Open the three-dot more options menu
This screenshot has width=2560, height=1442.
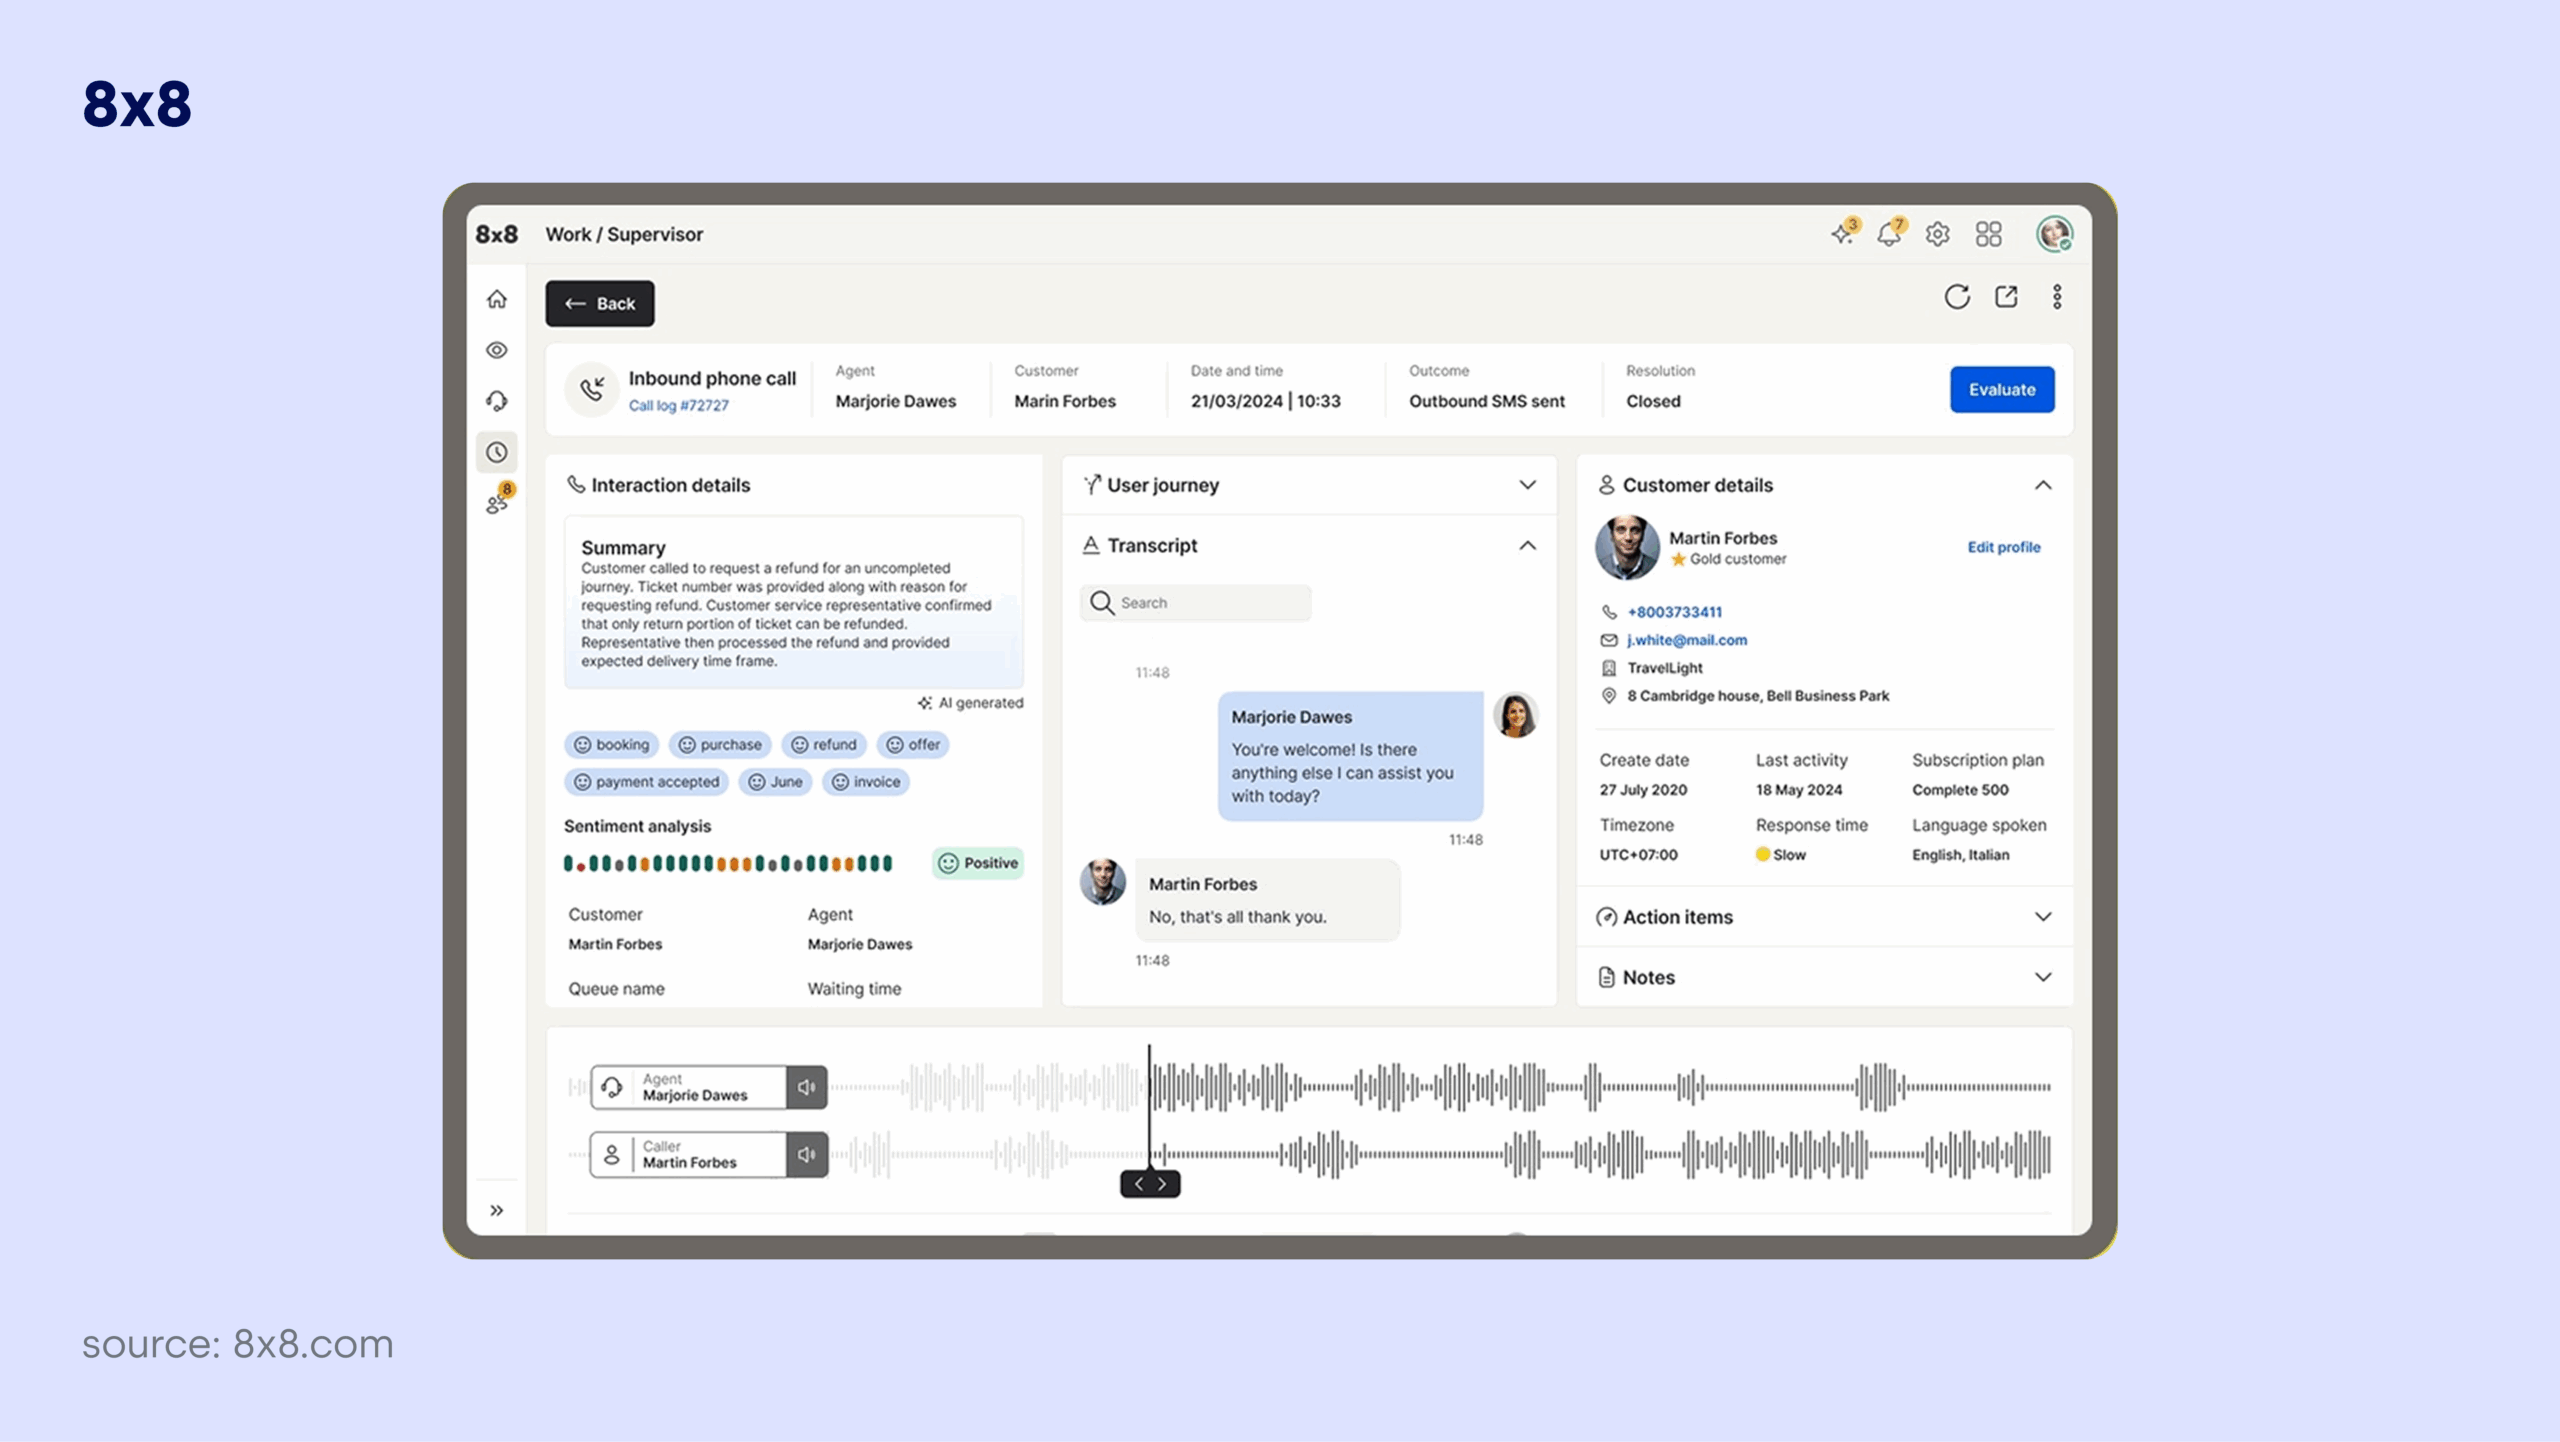click(2057, 297)
